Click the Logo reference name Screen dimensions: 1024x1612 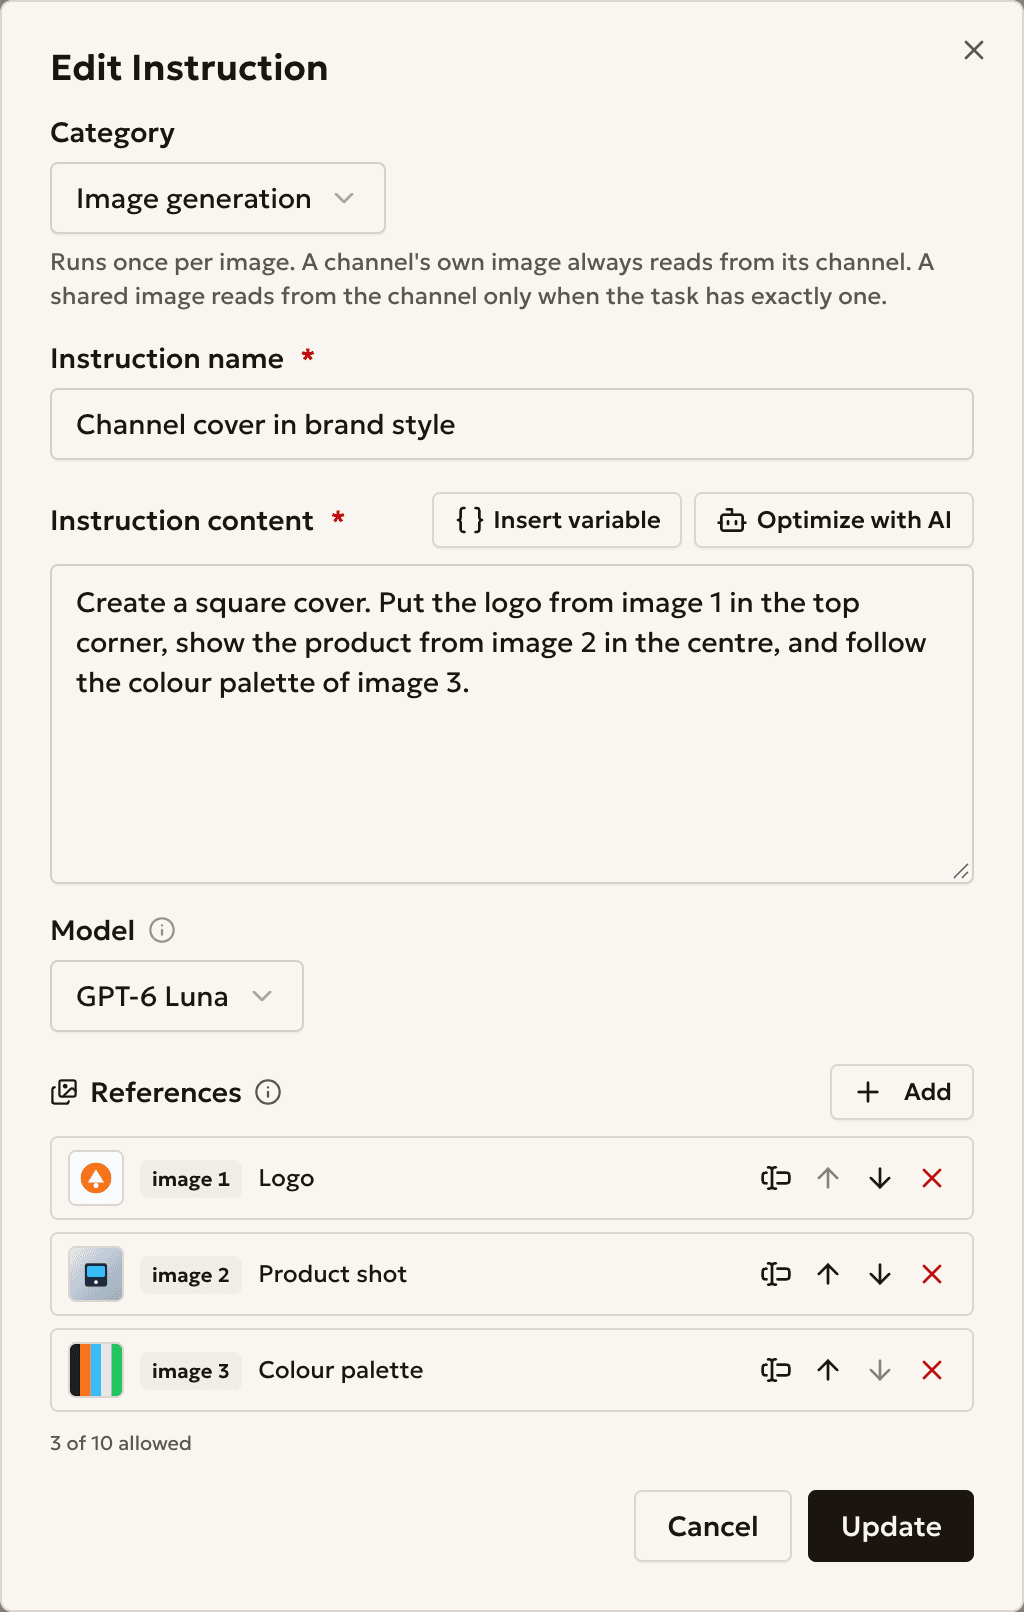pyautogui.click(x=286, y=1178)
